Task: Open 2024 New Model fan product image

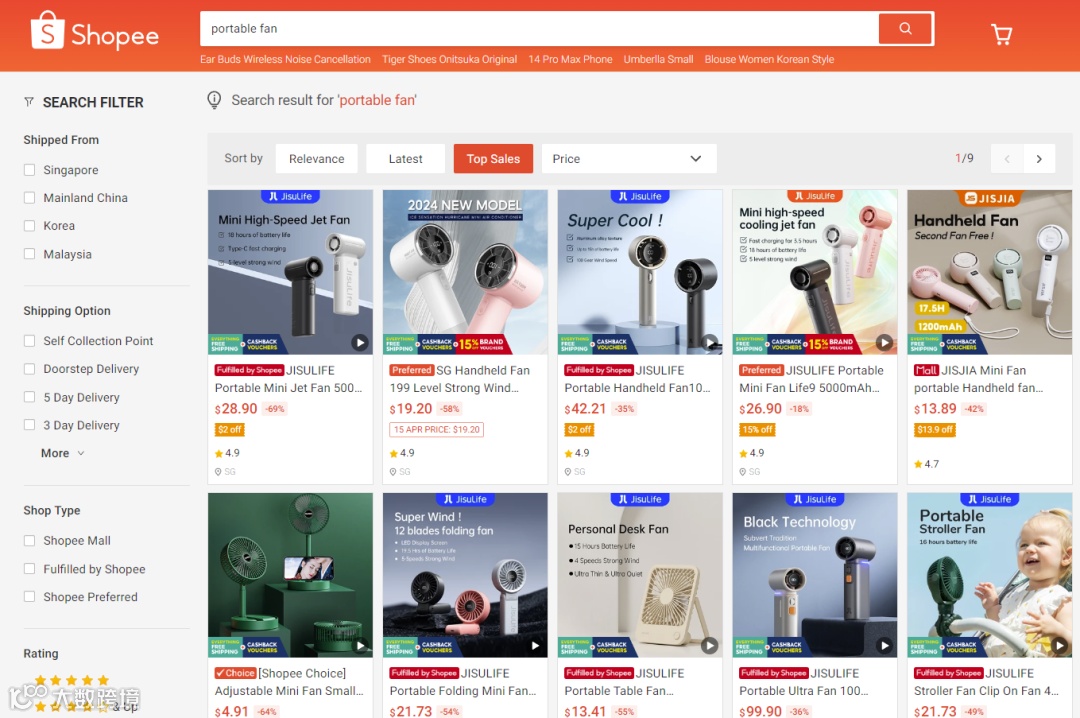Action: click(x=465, y=272)
